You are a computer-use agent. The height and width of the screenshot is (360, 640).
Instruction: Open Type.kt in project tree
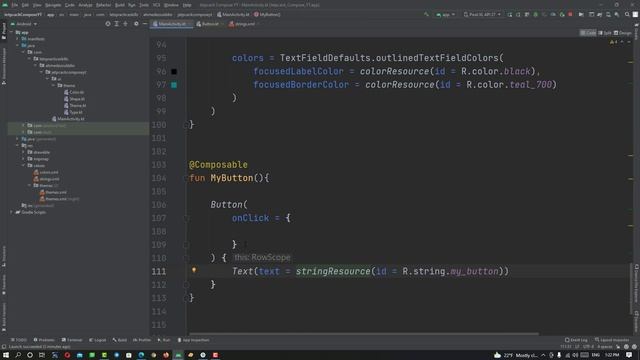[x=73, y=112]
